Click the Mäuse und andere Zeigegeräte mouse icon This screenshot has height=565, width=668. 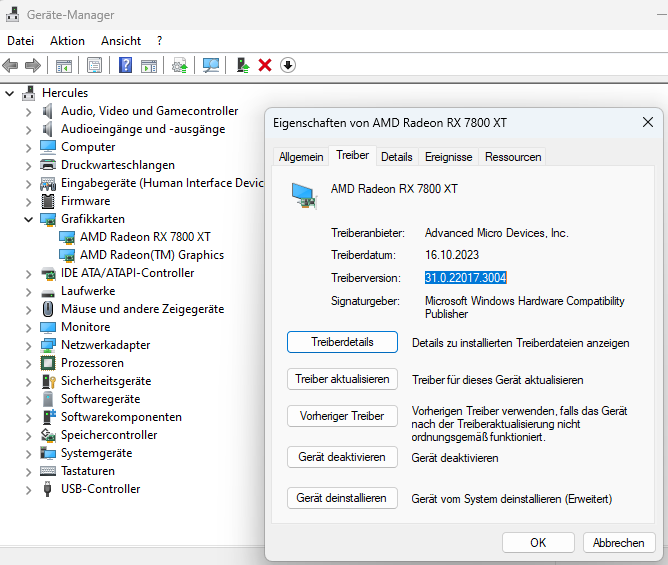(48, 309)
